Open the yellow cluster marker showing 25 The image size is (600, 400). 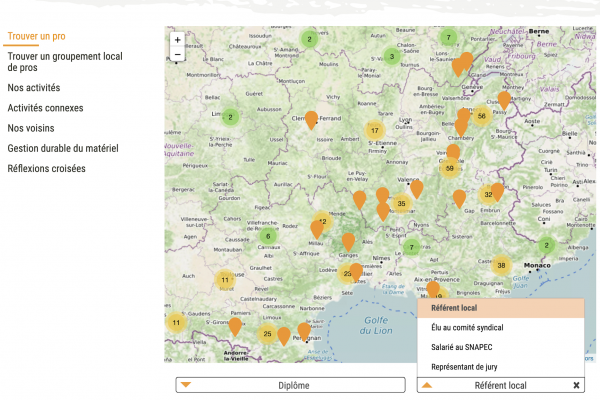point(267,334)
